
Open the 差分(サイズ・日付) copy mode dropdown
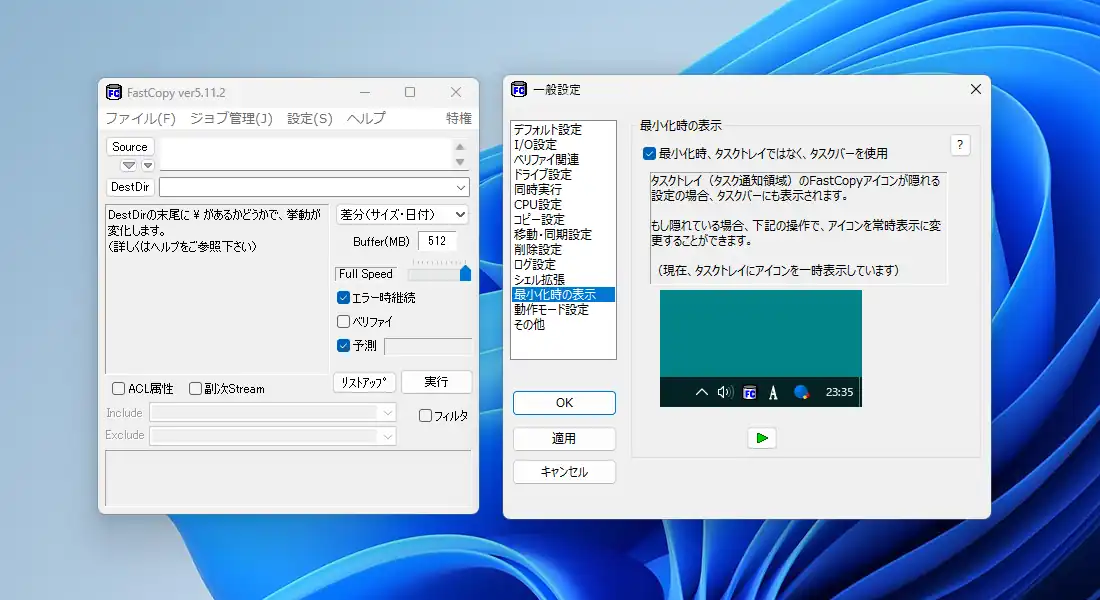coord(403,214)
